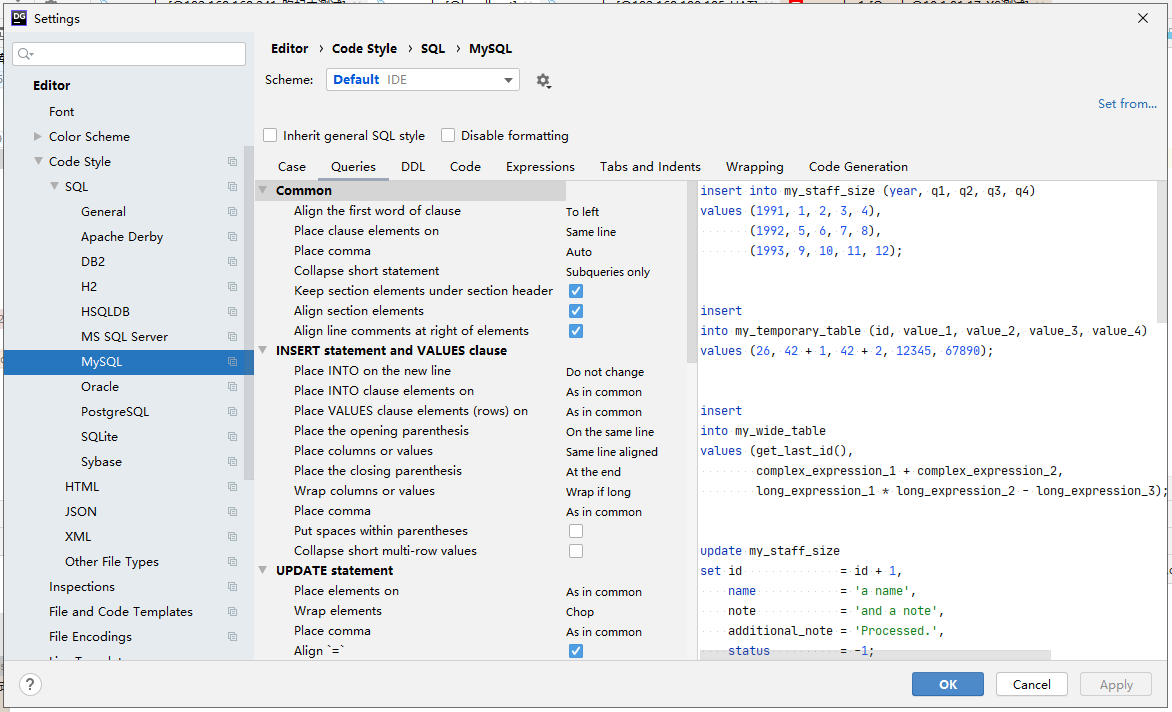
Task: Click copy icon beside XML
Action: point(232,537)
